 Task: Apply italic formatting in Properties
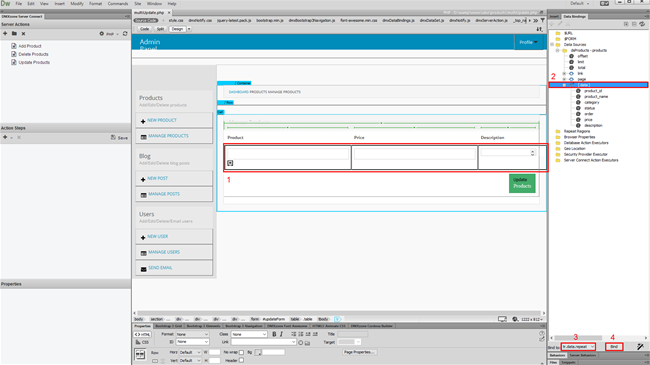(x=281, y=334)
